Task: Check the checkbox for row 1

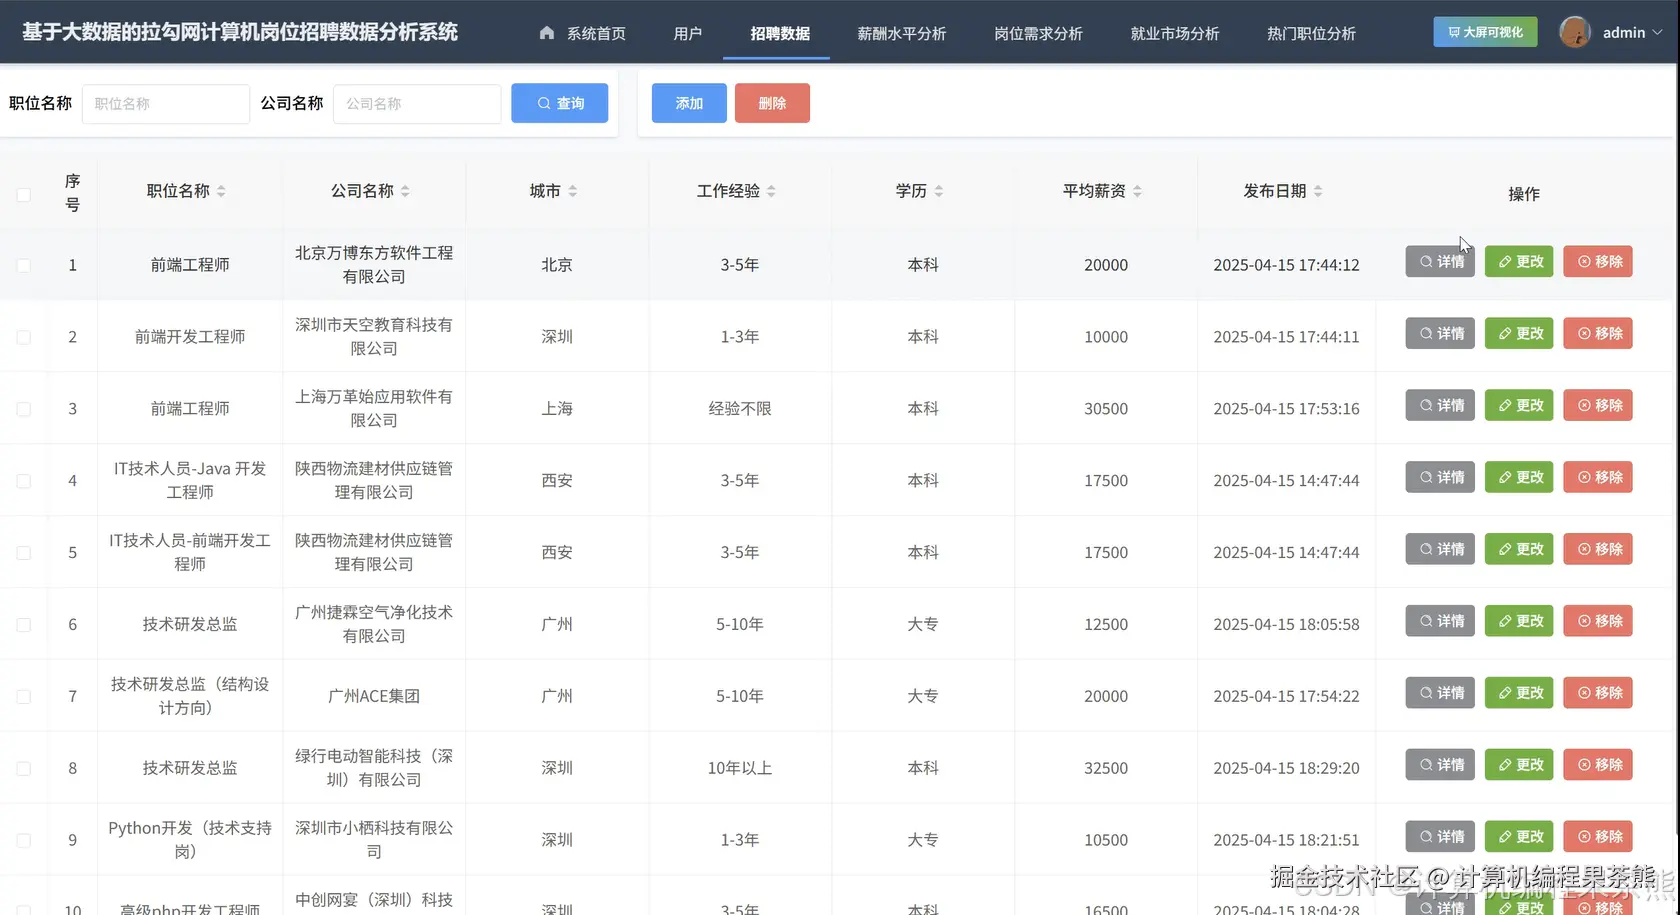Action: click(x=24, y=265)
